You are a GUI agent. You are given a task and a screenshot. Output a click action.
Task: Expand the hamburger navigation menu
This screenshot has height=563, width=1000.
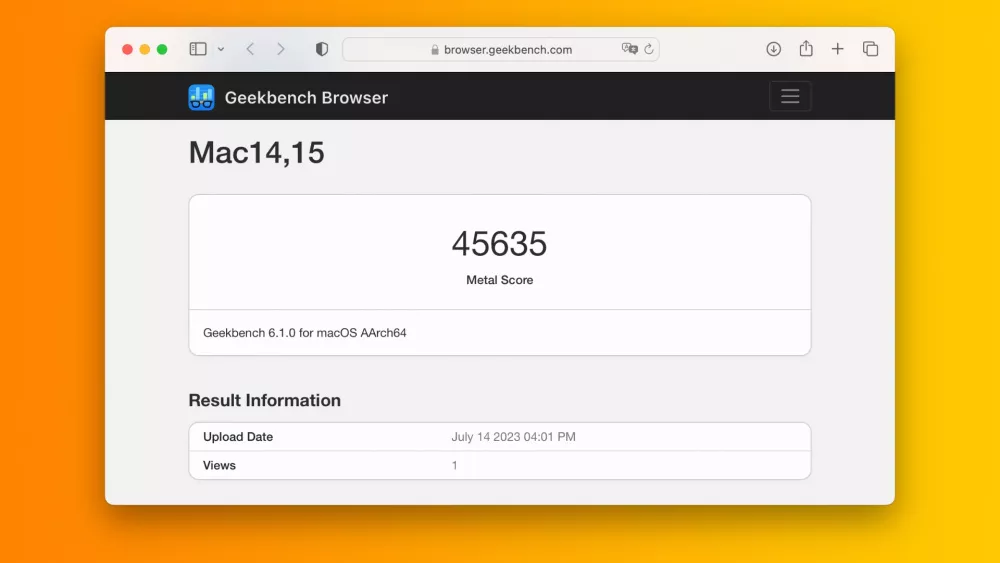pos(790,96)
